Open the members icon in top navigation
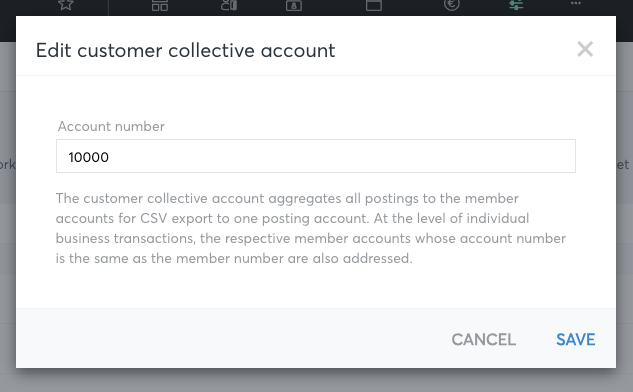This screenshot has width=633, height=392. [229, 4]
